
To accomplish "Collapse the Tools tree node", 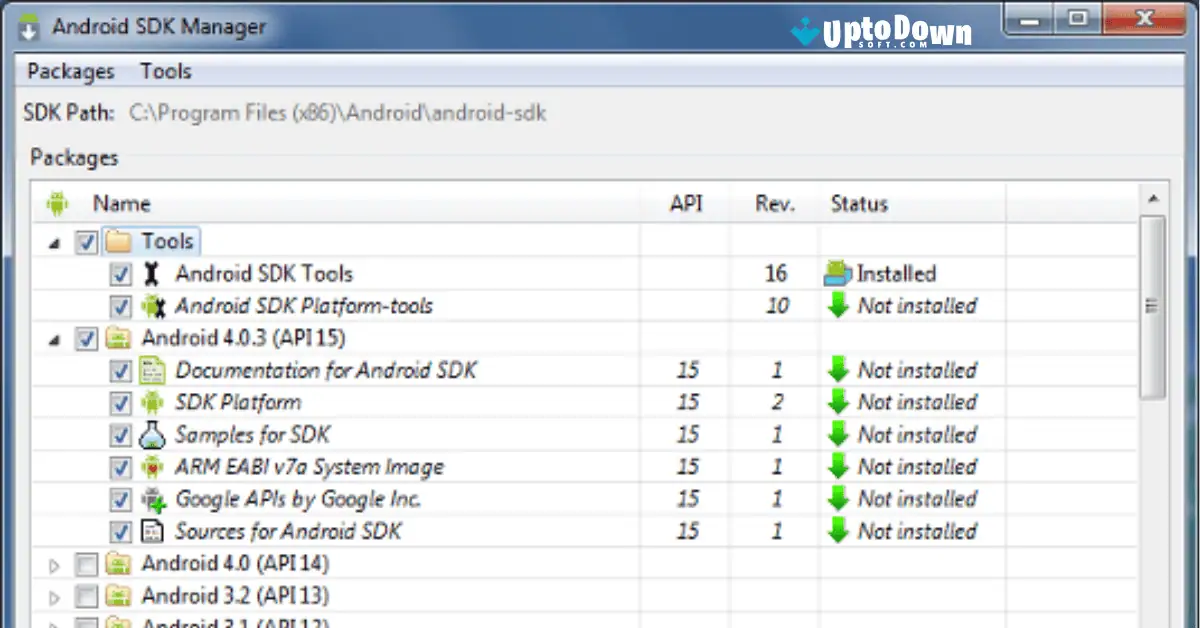I will pos(55,241).
